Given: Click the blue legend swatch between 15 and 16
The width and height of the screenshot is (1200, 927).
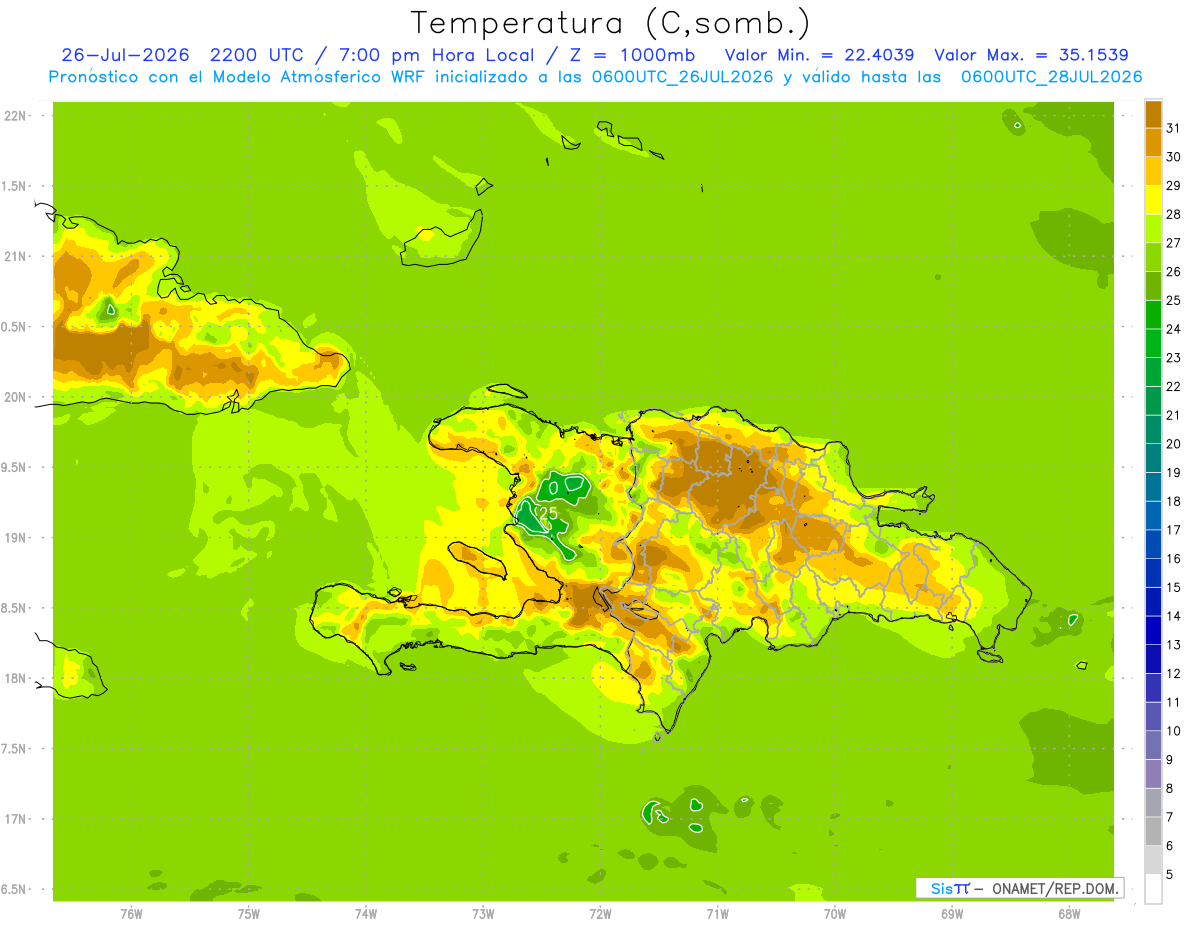Looking at the screenshot, I should [x=1153, y=573].
